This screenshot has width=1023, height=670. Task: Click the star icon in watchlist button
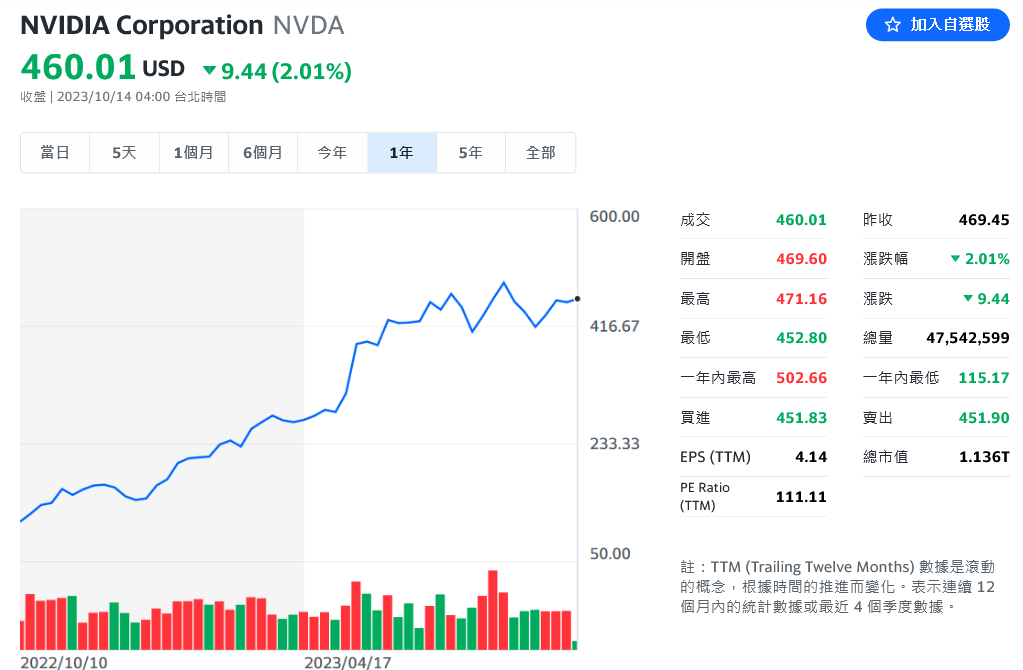[893, 25]
